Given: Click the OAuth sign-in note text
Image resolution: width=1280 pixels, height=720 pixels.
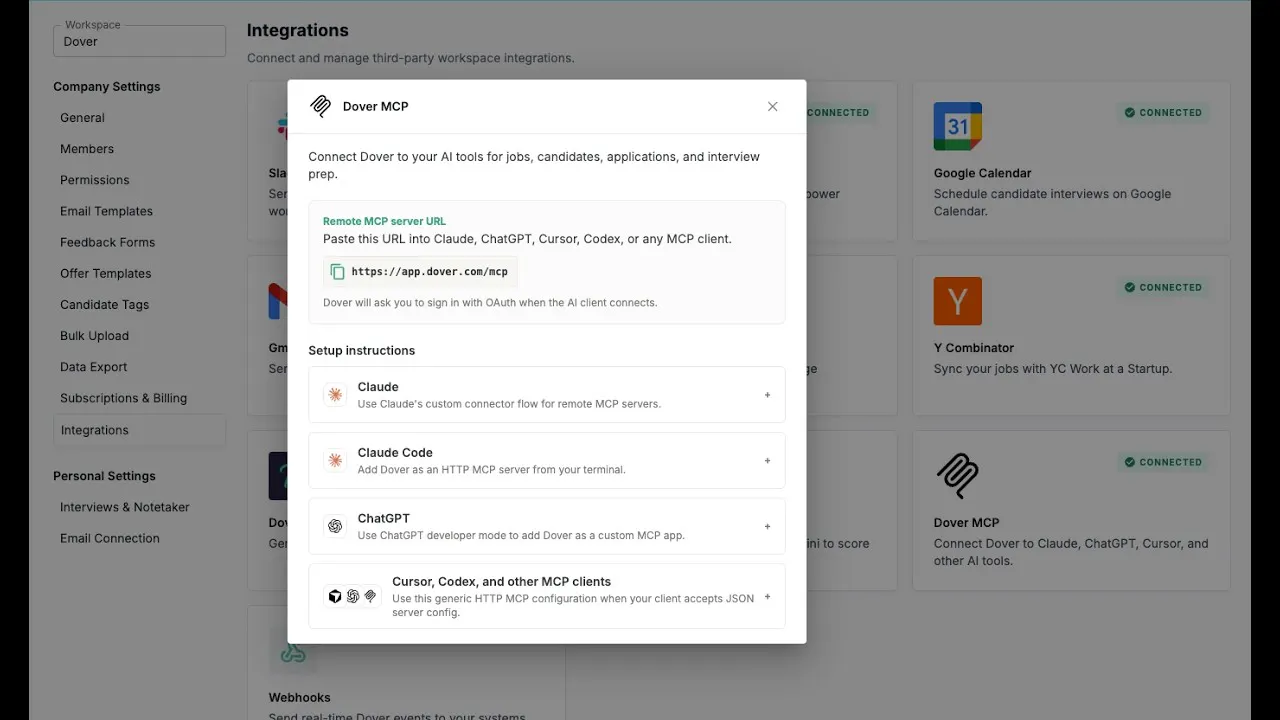Looking at the screenshot, I should tap(490, 302).
